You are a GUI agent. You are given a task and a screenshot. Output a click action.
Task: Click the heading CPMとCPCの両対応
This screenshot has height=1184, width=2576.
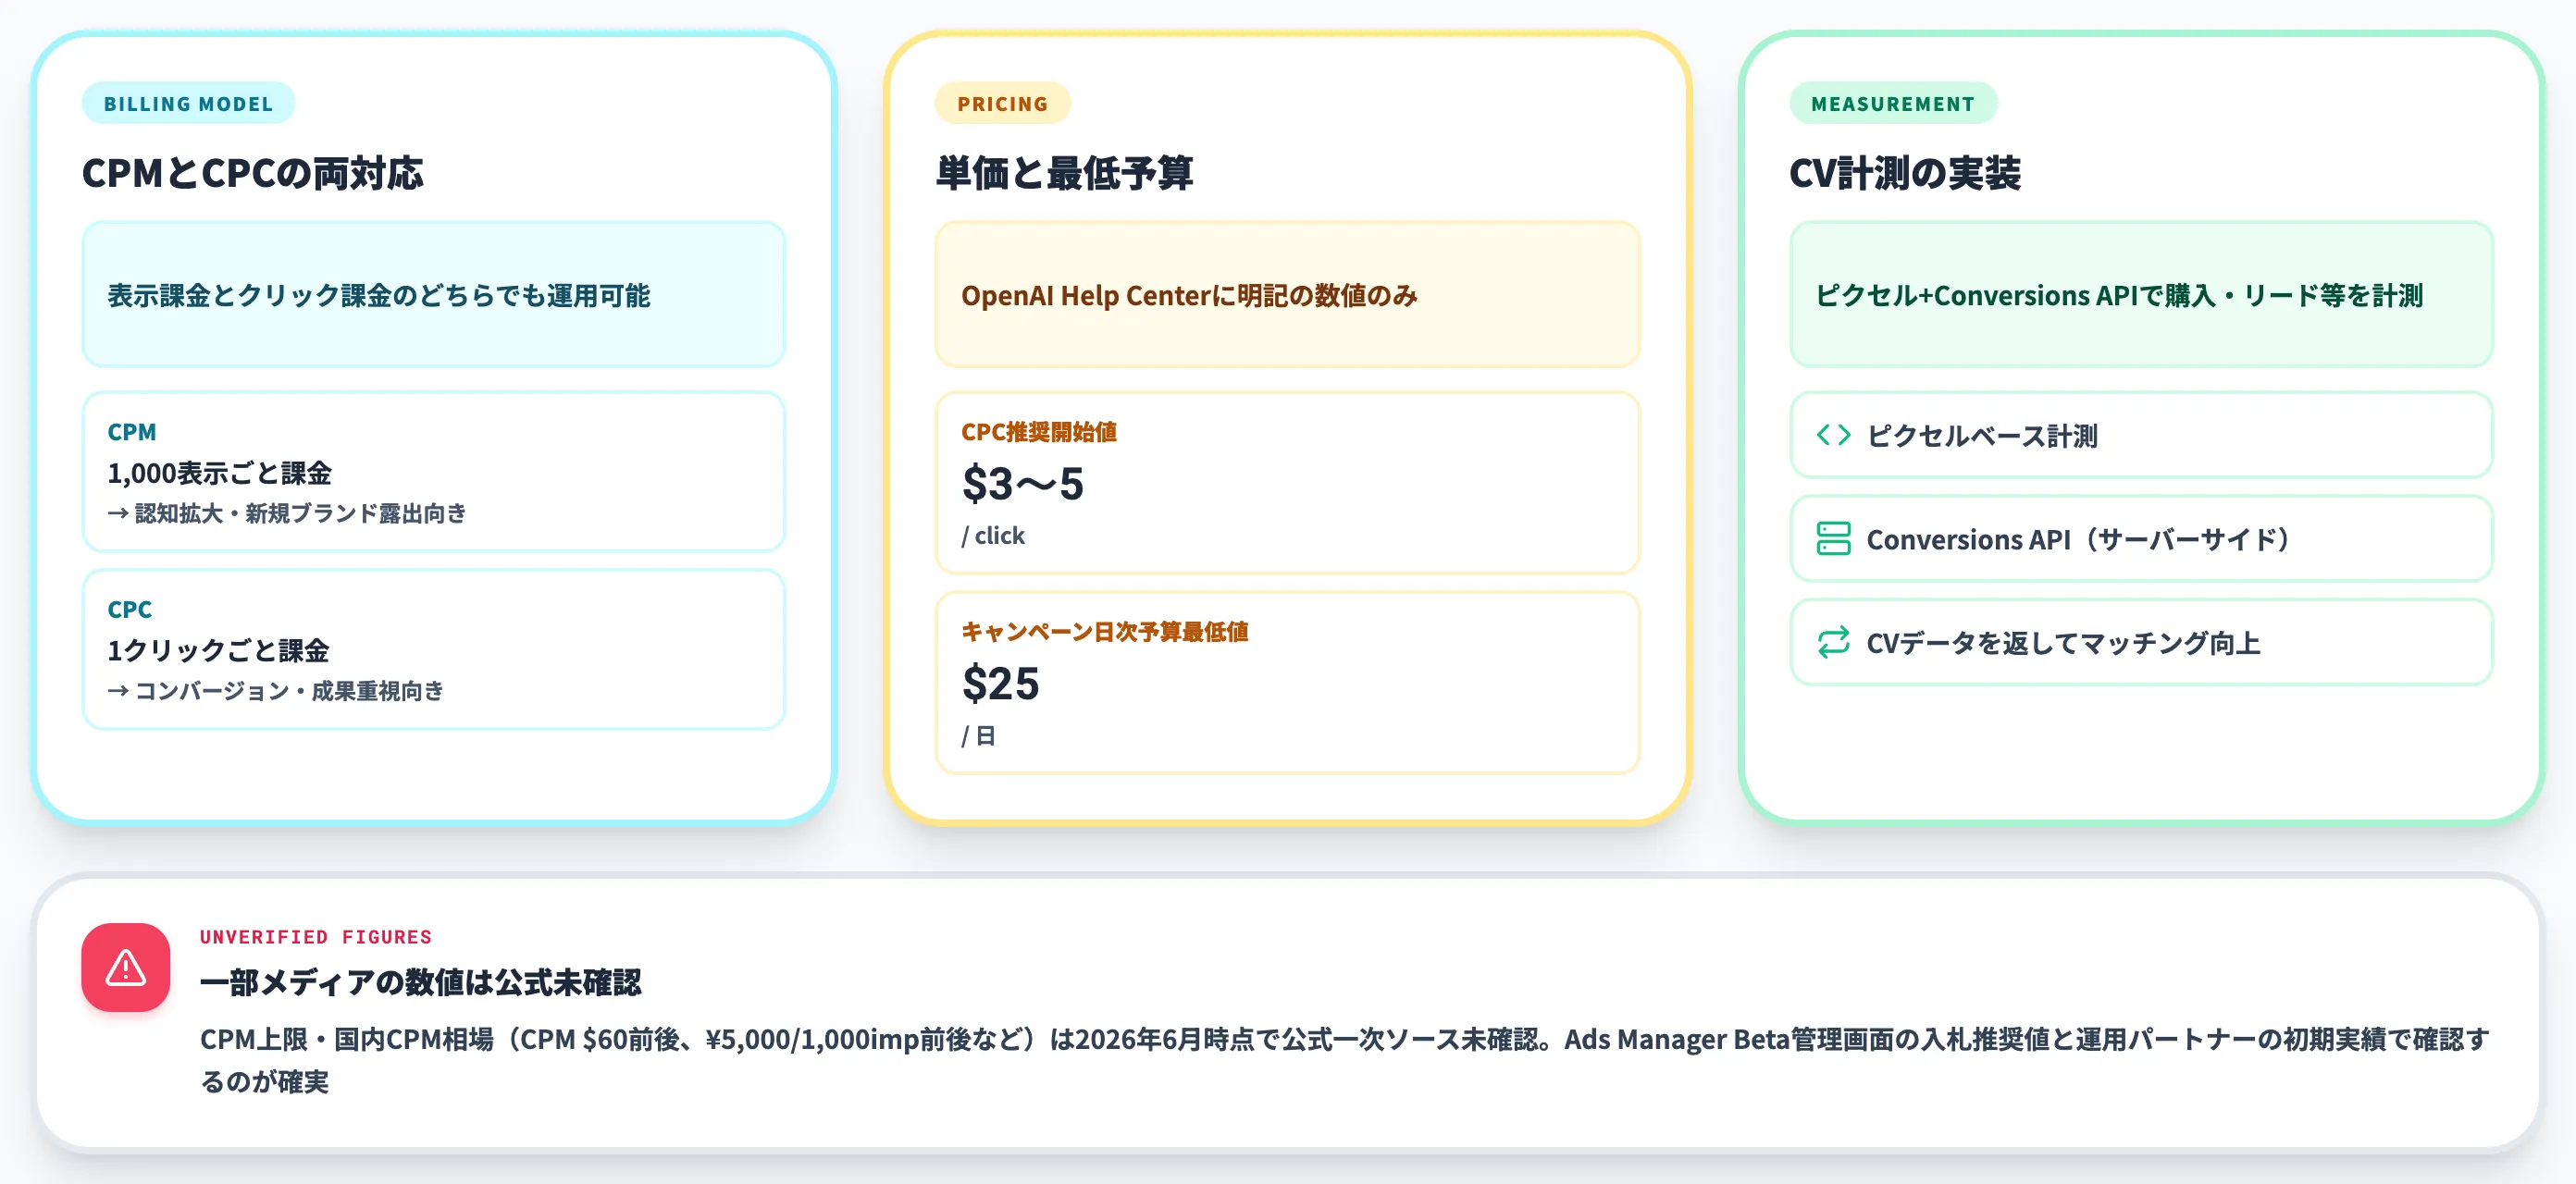(253, 173)
